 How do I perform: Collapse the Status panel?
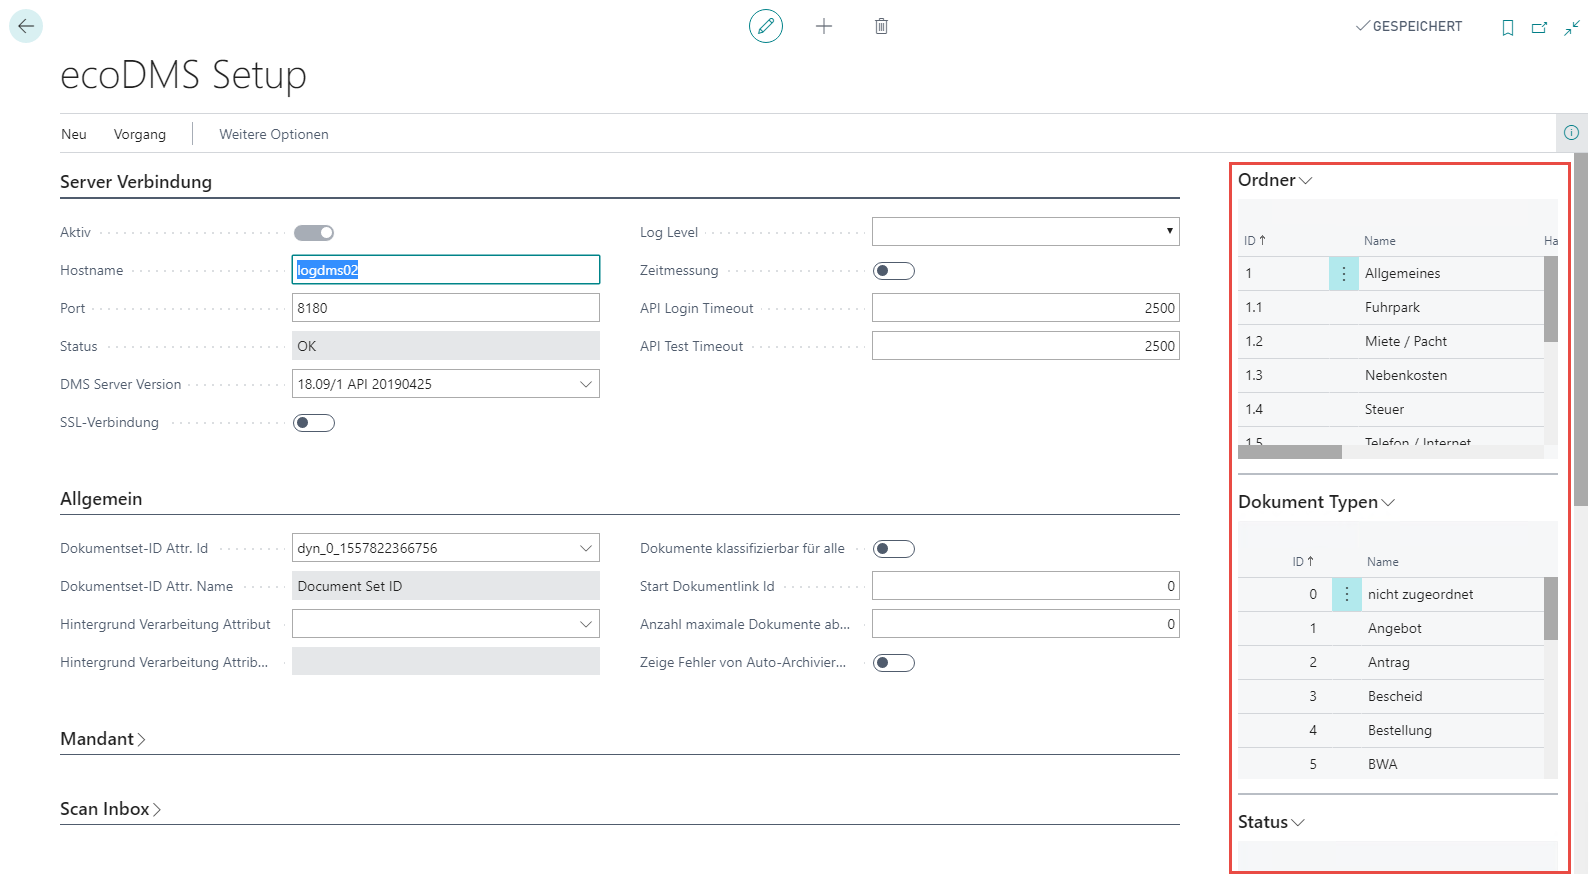coord(1271,822)
